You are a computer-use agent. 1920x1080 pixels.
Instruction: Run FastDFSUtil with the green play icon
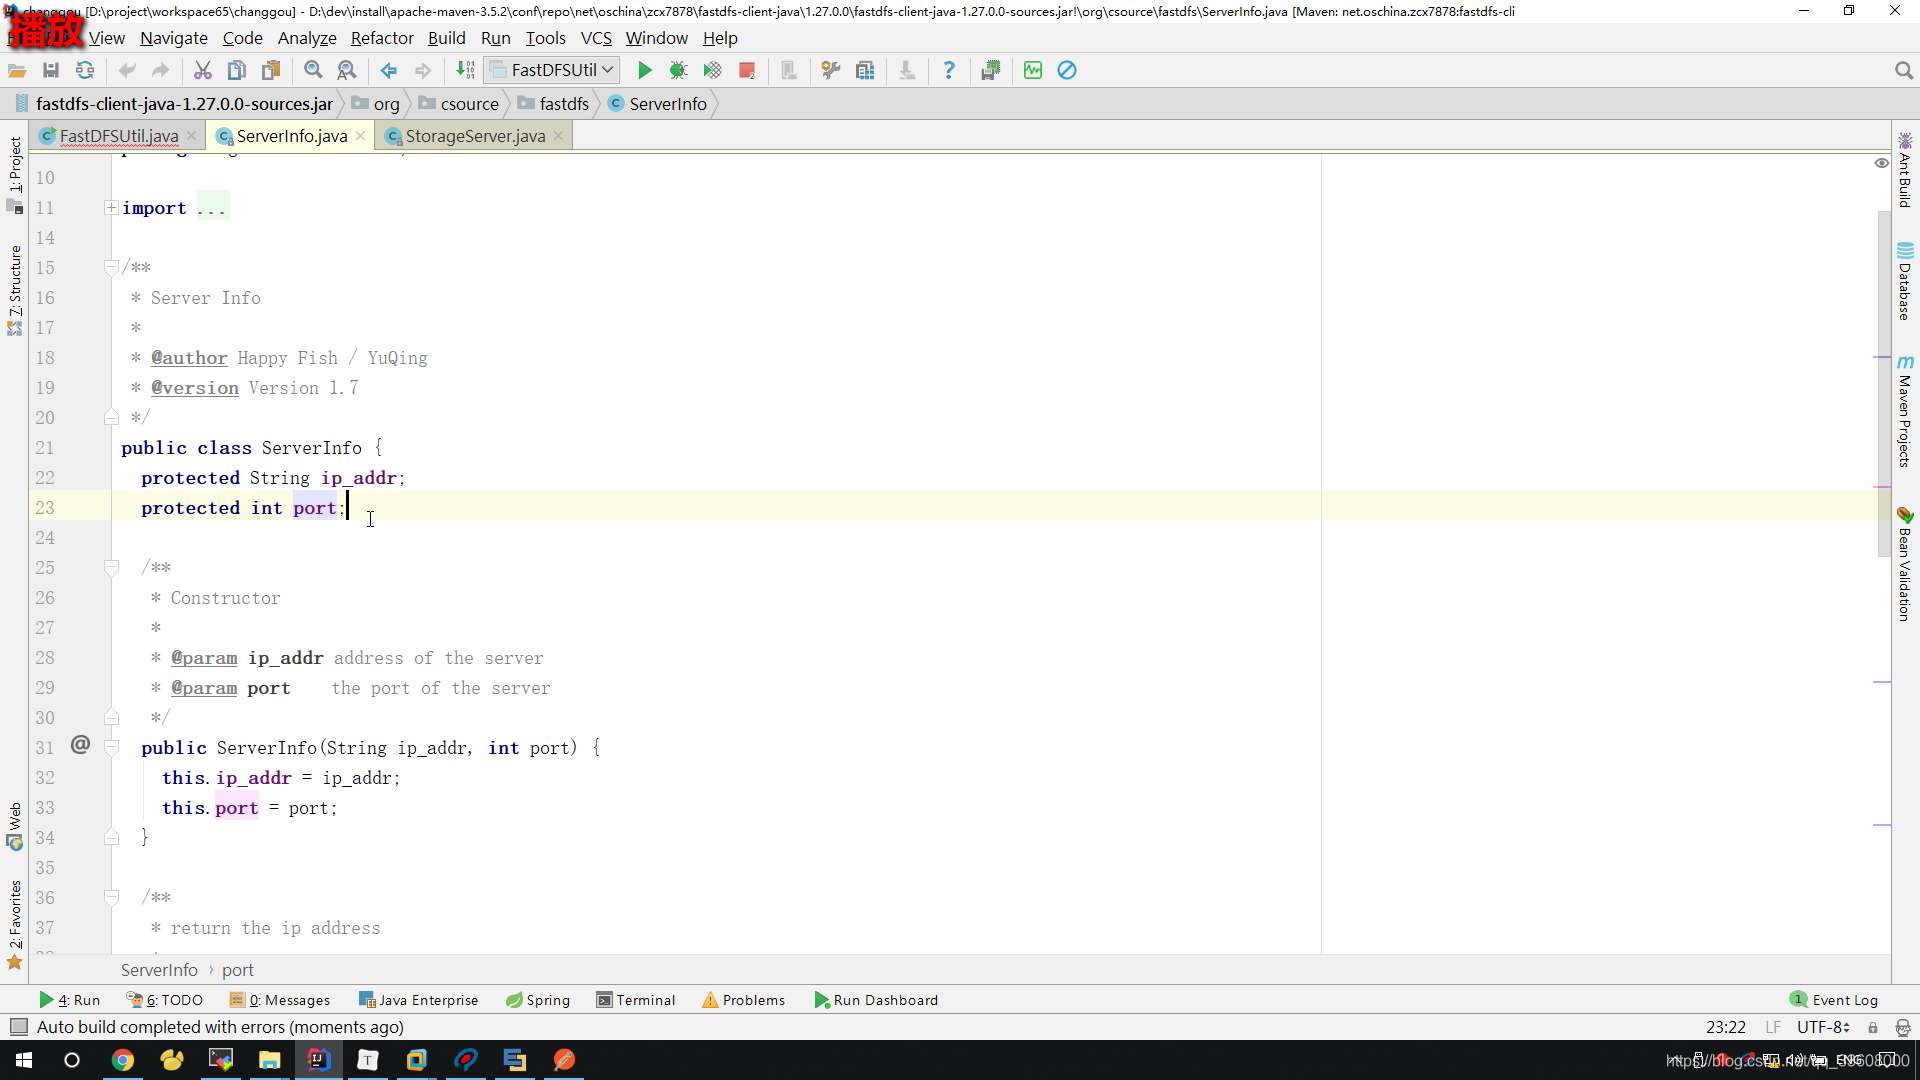[x=645, y=70]
